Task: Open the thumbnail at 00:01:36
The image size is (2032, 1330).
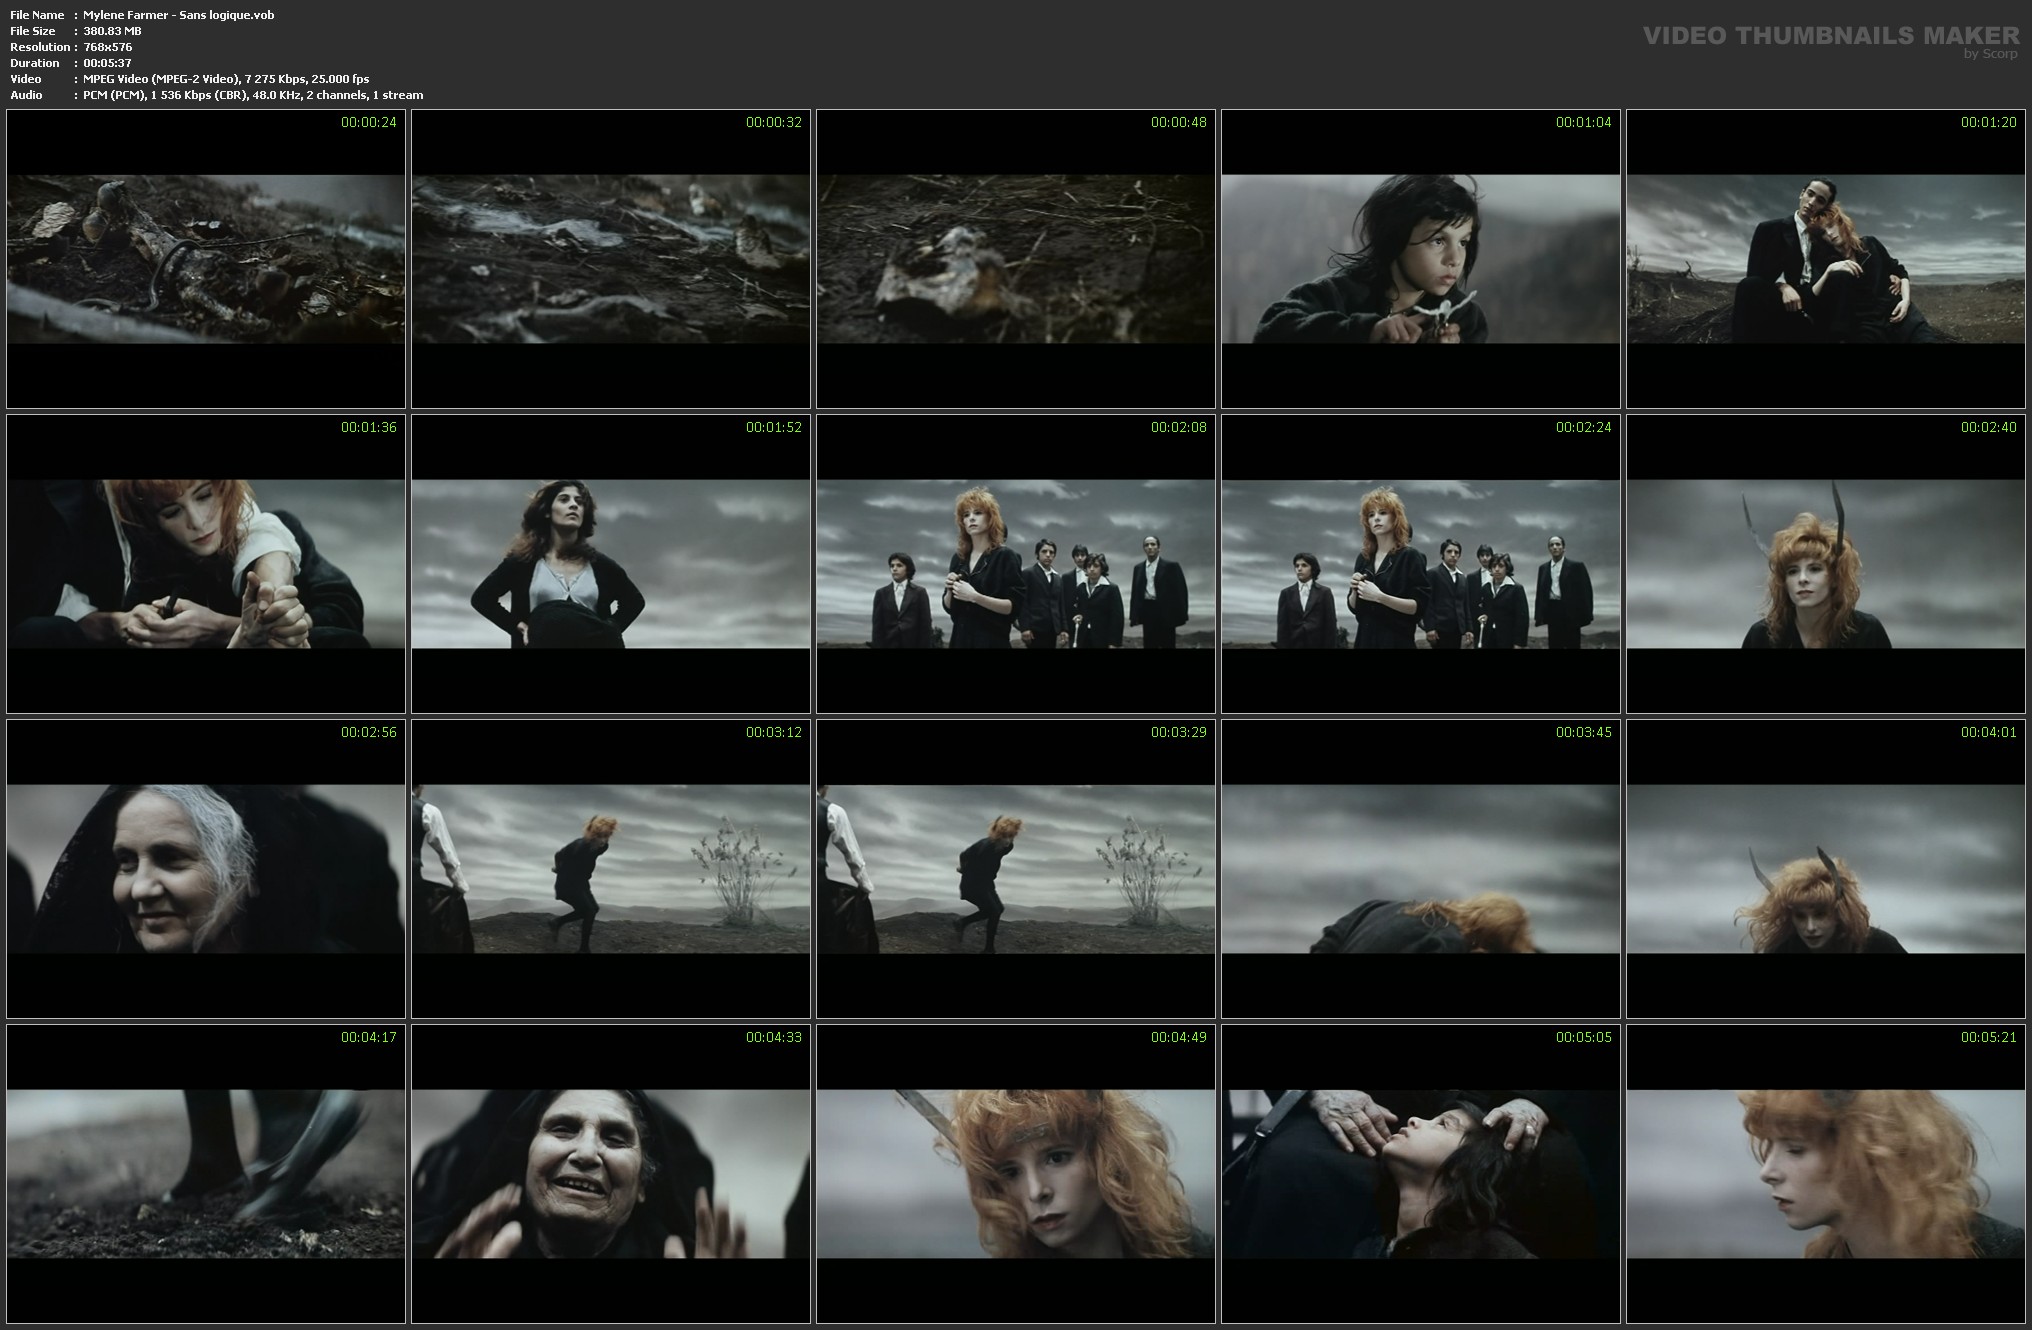Action: click(206, 564)
